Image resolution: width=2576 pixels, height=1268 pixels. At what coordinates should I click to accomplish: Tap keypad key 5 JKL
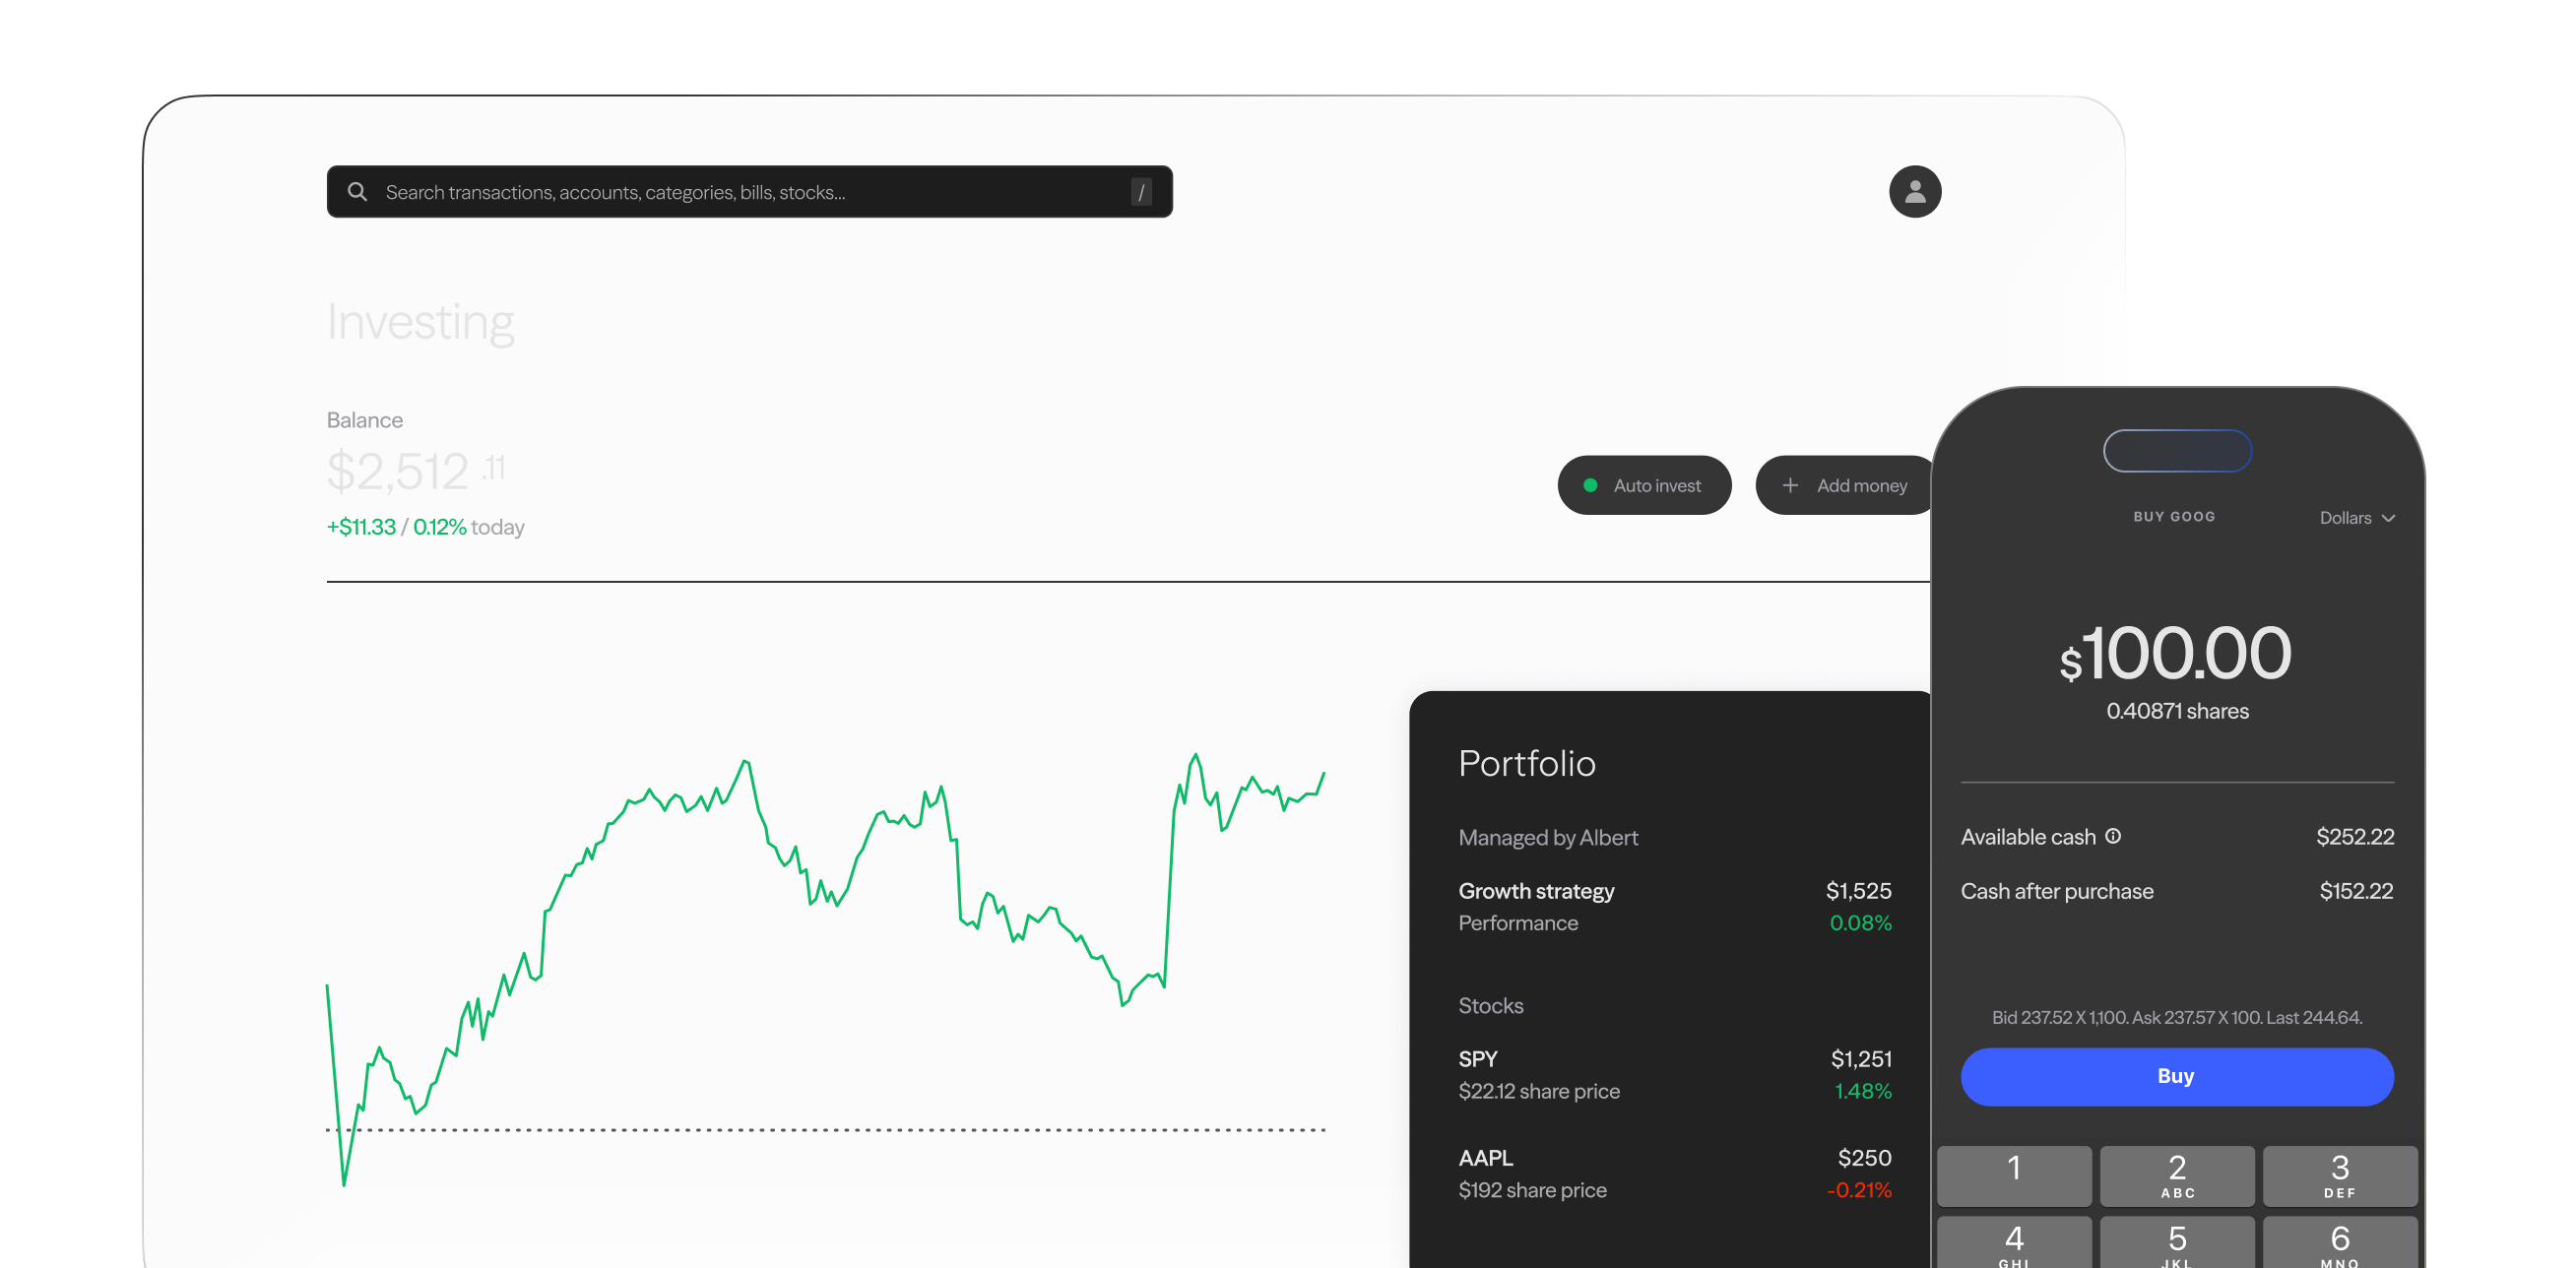[x=2176, y=1242]
